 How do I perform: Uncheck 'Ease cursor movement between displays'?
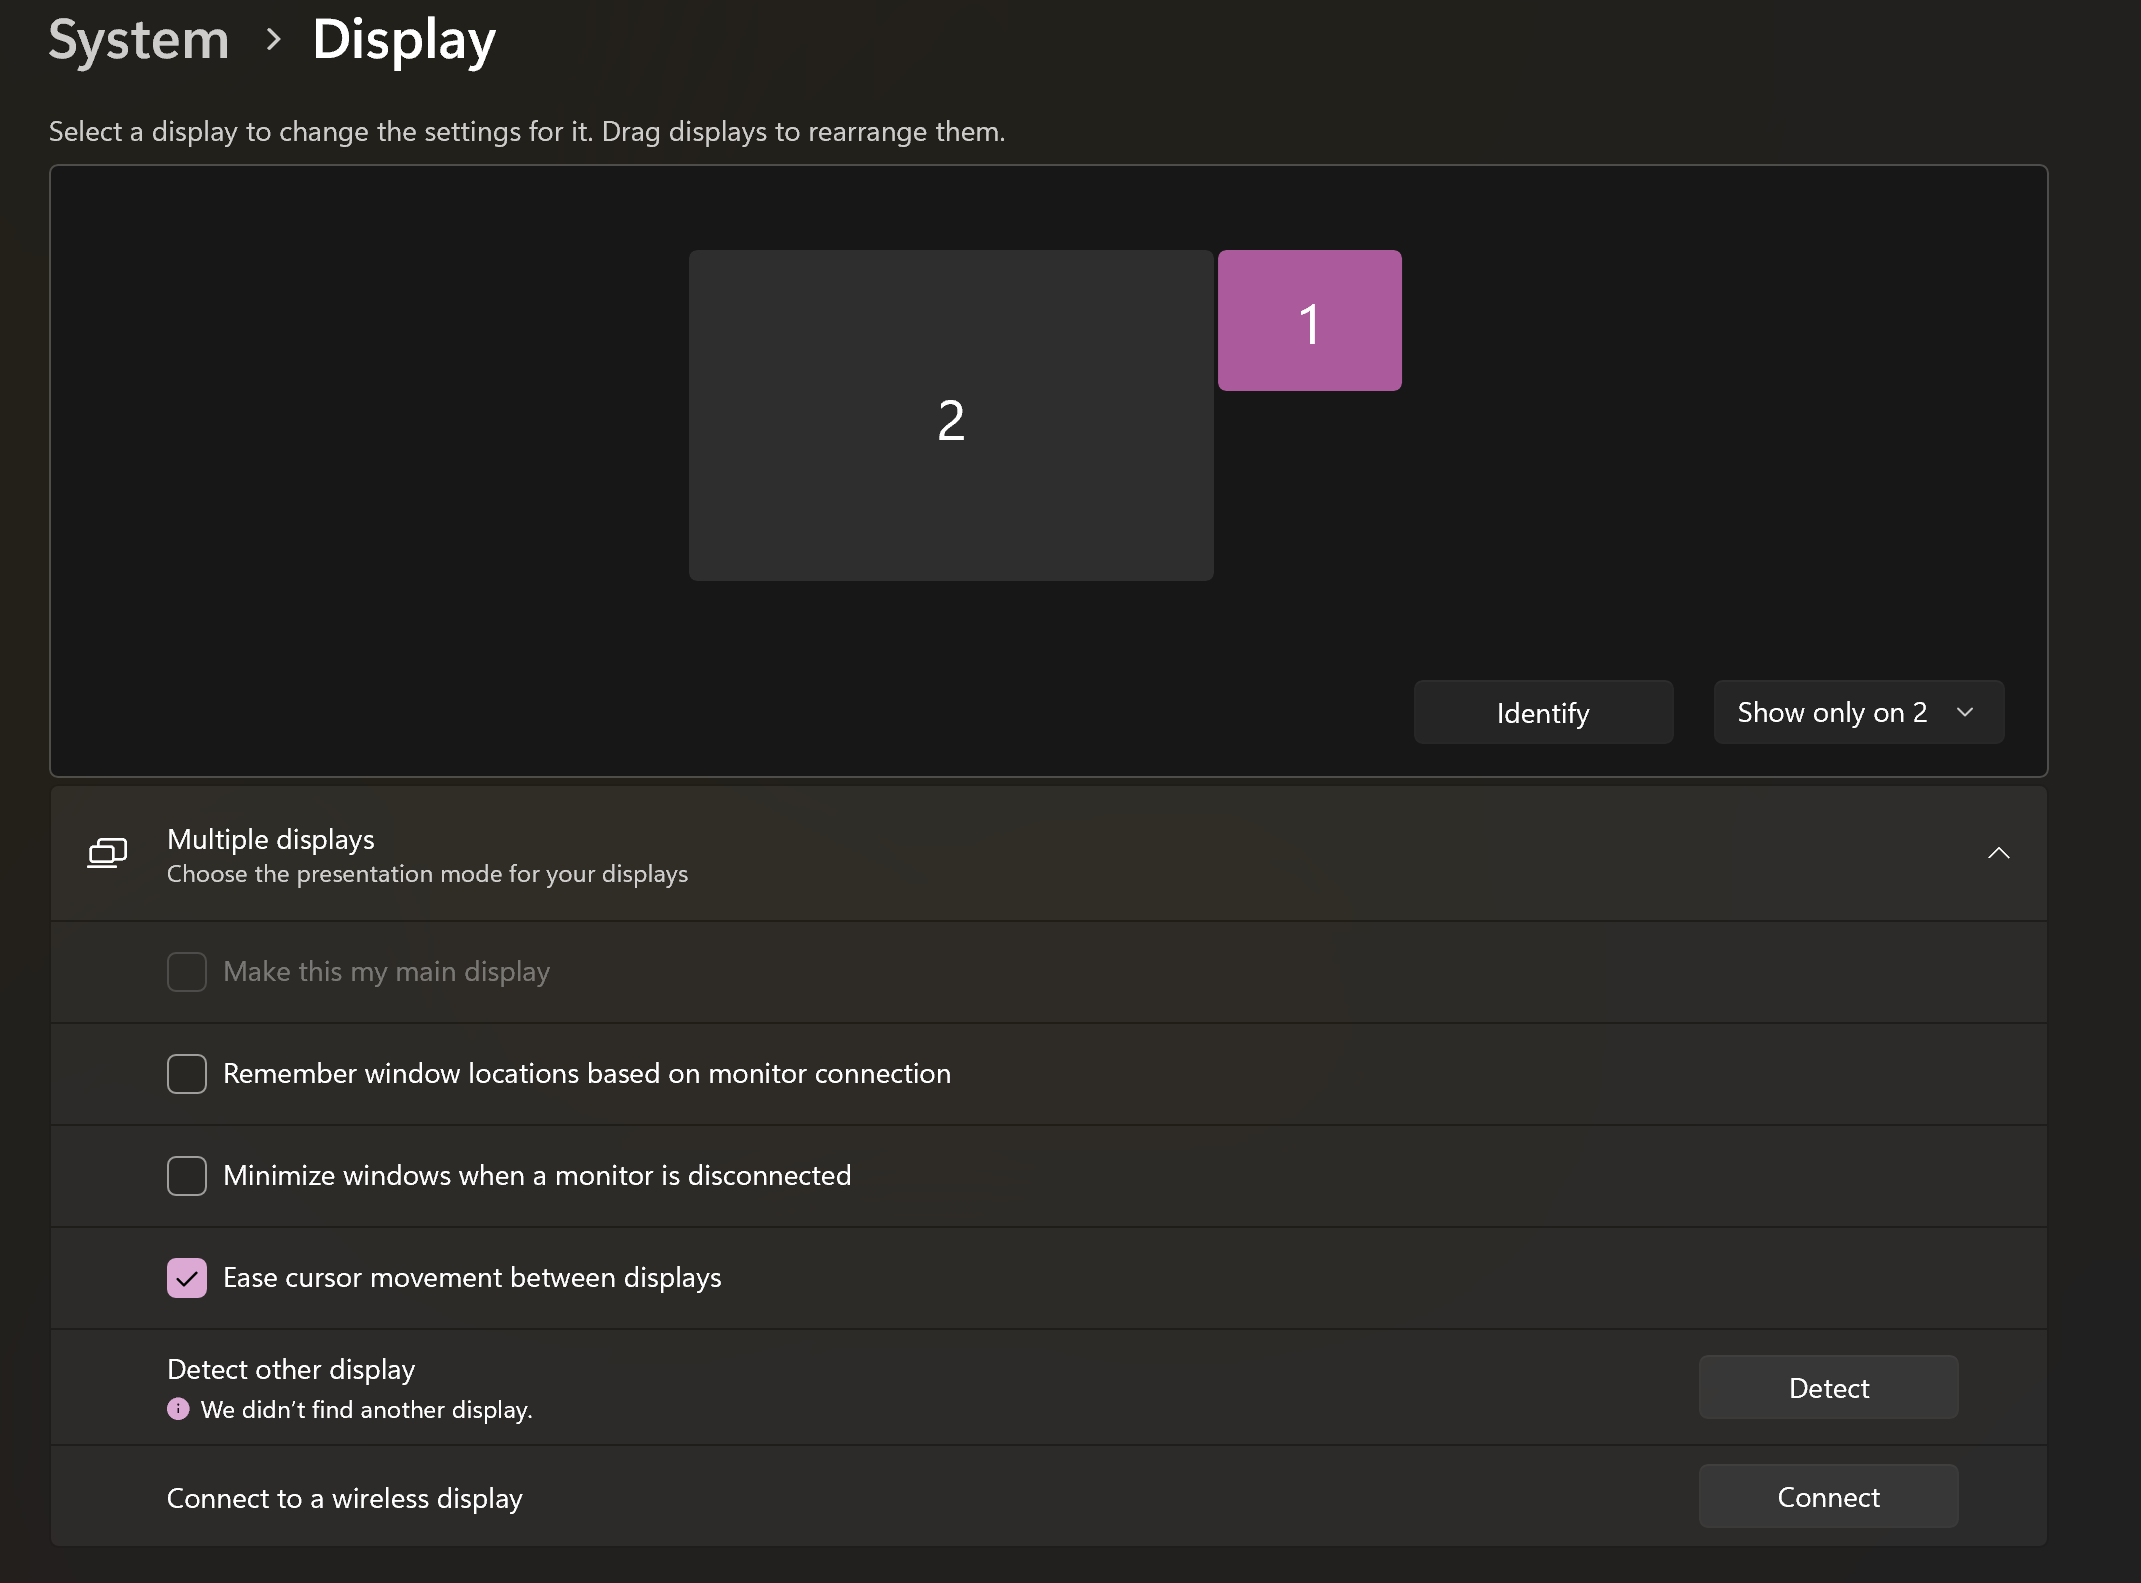coord(187,1278)
